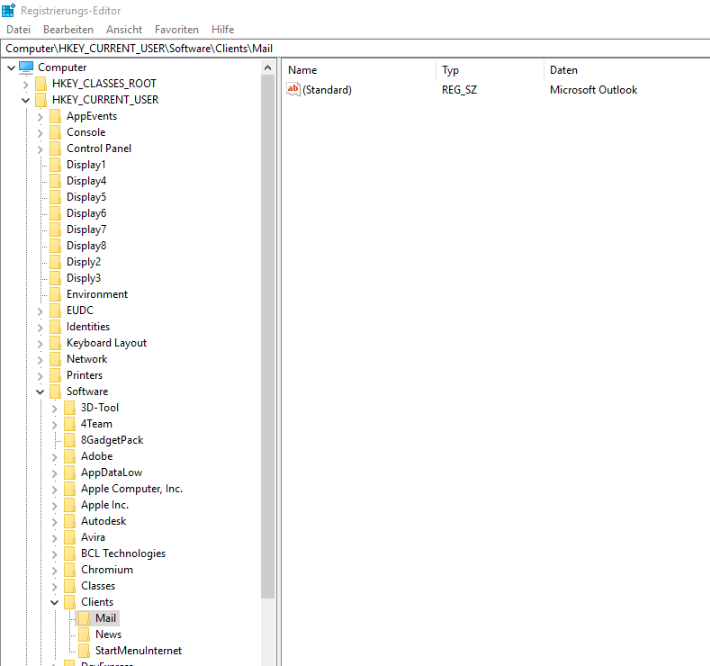This screenshot has height=666, width=710.
Task: Expand the Classes key
Action: (55, 586)
